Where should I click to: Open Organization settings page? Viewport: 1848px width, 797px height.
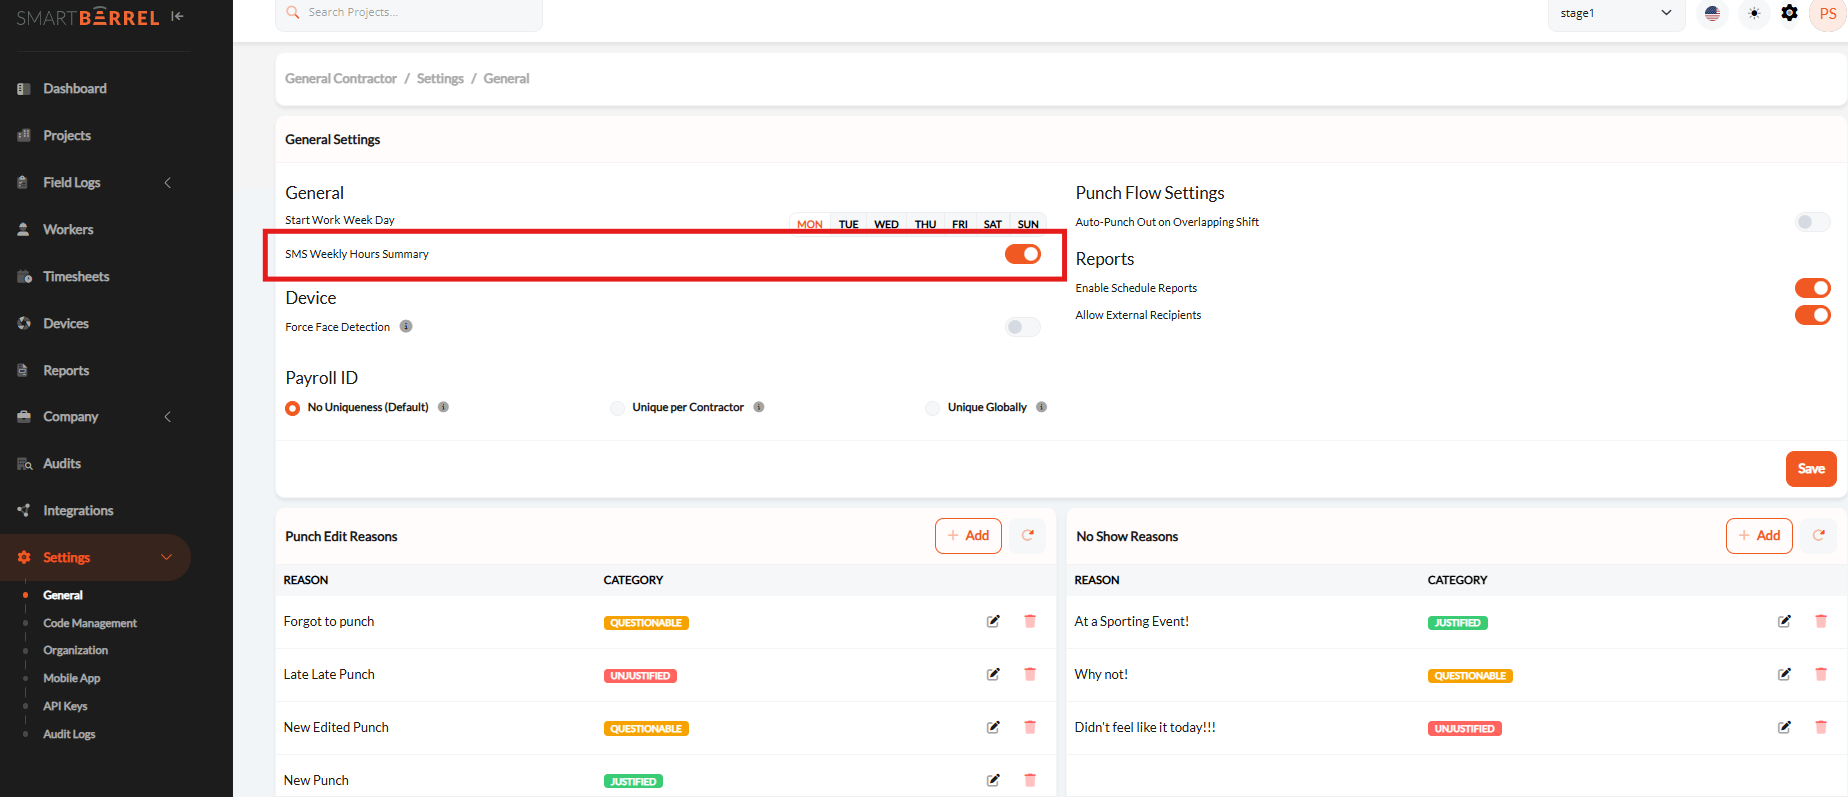(76, 650)
